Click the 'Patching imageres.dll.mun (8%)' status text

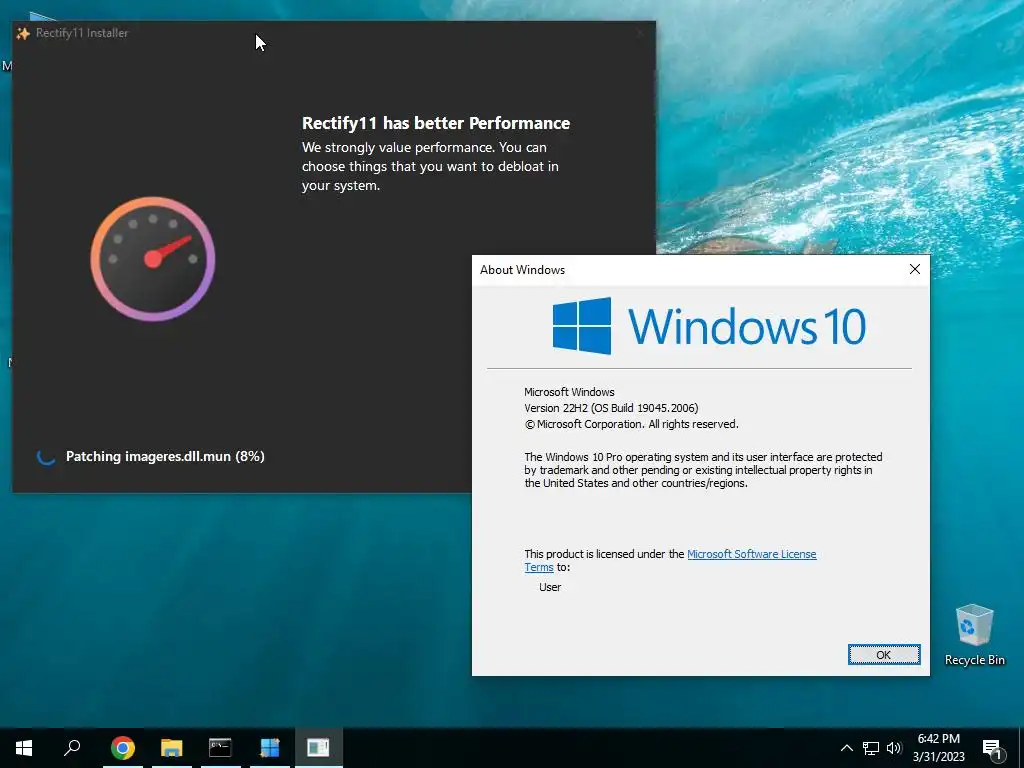coord(165,456)
